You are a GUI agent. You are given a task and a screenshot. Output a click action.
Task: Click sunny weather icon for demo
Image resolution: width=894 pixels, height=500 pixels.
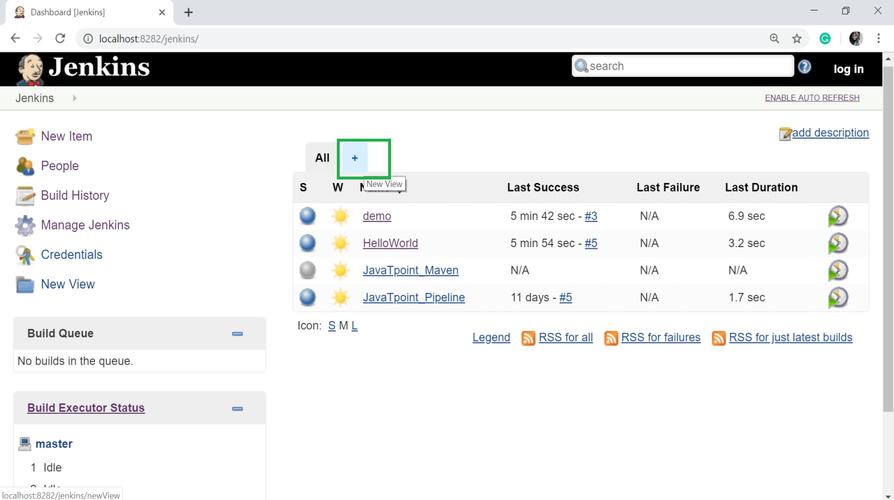click(x=340, y=216)
